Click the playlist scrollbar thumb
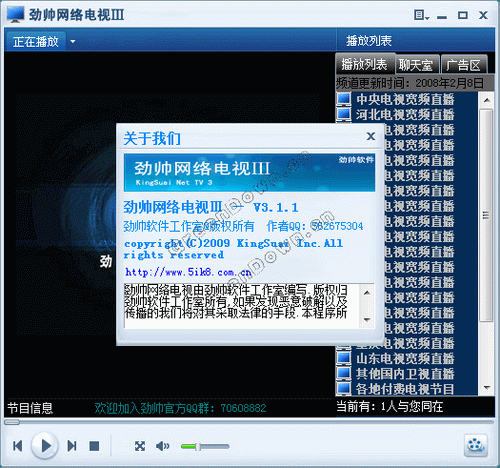This screenshot has width=500, height=468. (486, 215)
